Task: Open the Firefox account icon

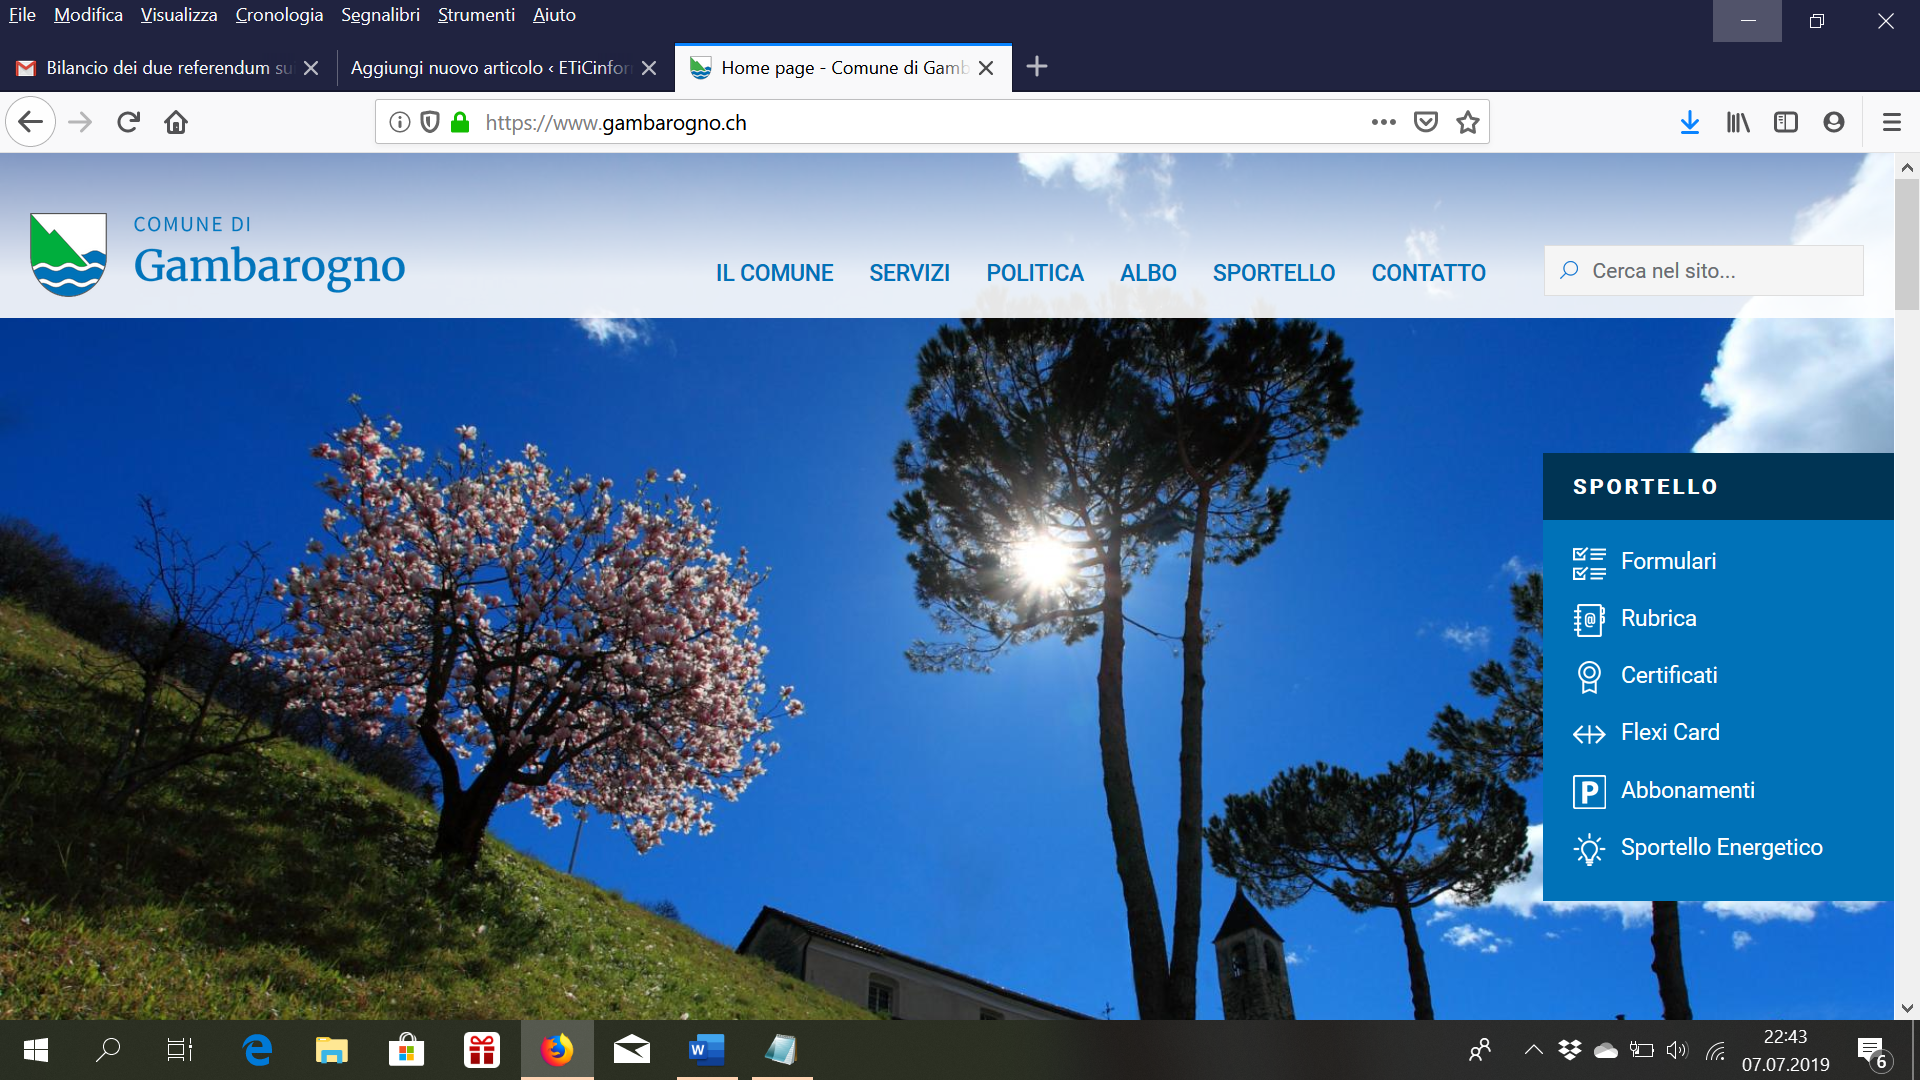Action: pos(1834,122)
